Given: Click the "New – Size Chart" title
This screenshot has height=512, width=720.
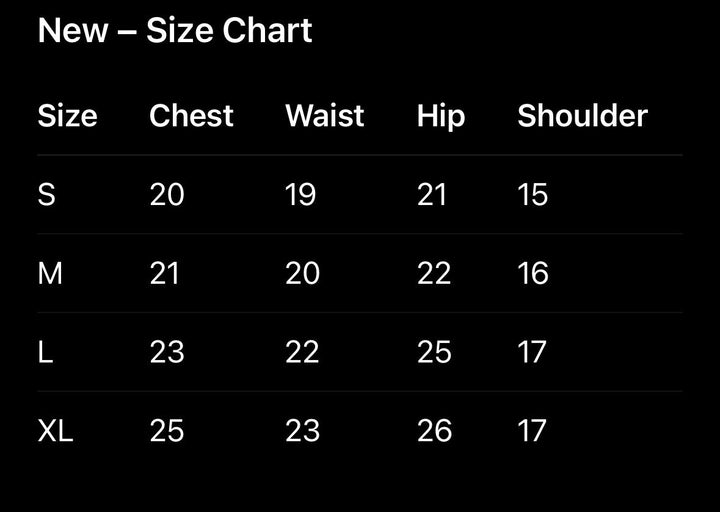Looking at the screenshot, I should coord(175,31).
